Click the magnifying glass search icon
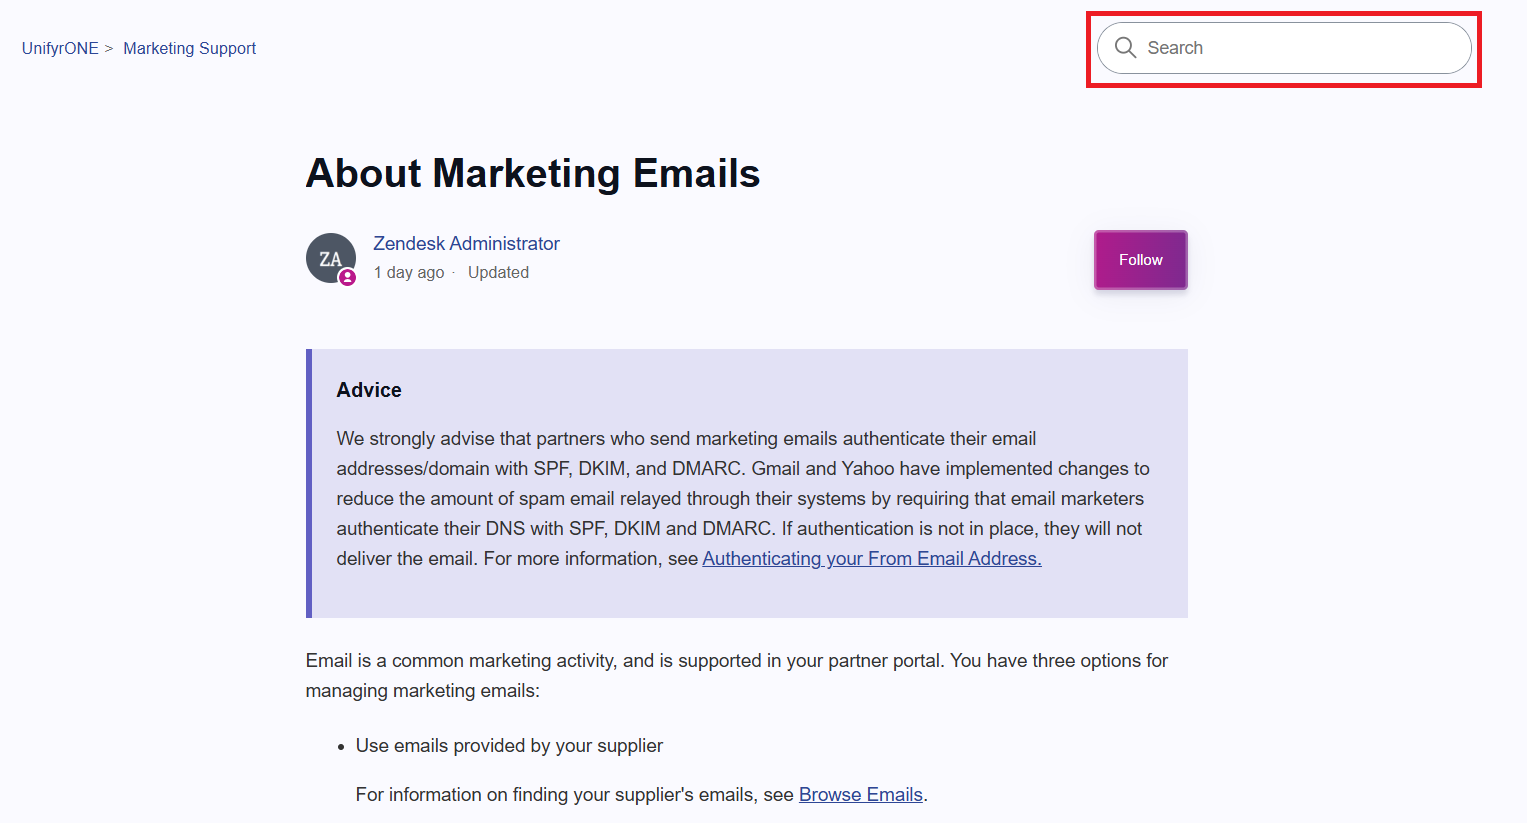This screenshot has width=1527, height=823. (1125, 48)
